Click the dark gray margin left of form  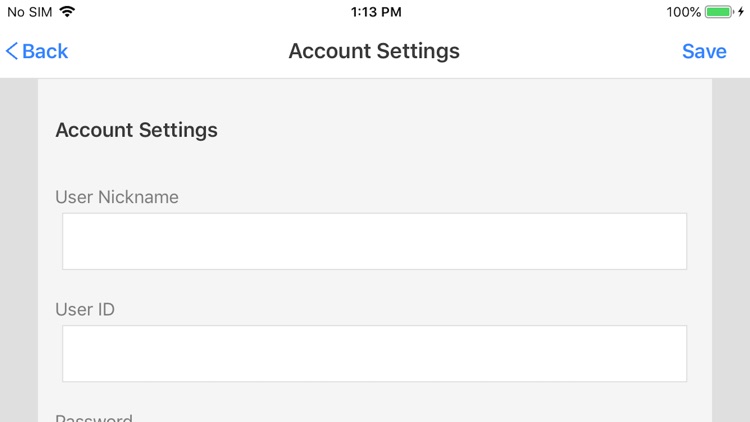pos(18,250)
